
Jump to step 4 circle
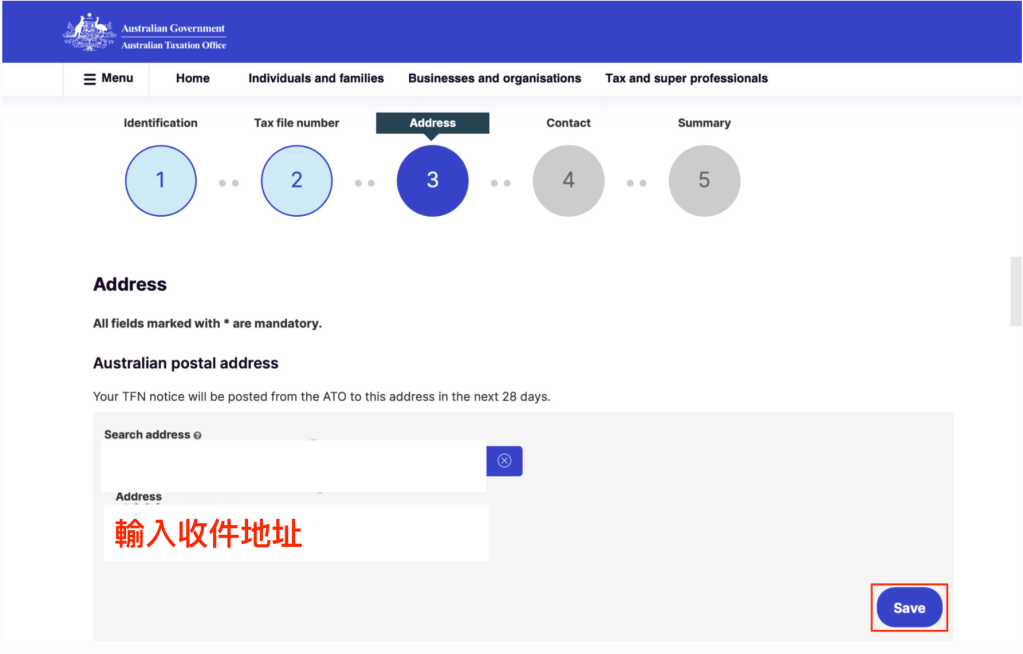tap(568, 181)
